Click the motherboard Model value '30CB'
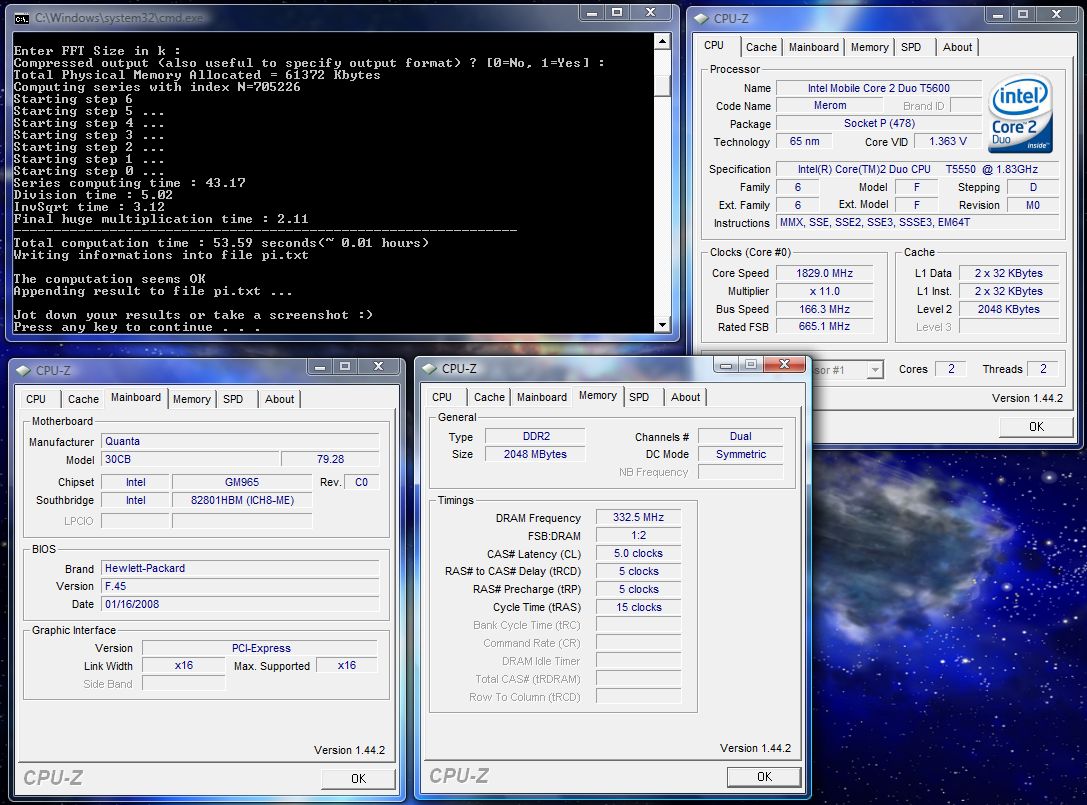This screenshot has height=805, width=1087. click(191, 459)
